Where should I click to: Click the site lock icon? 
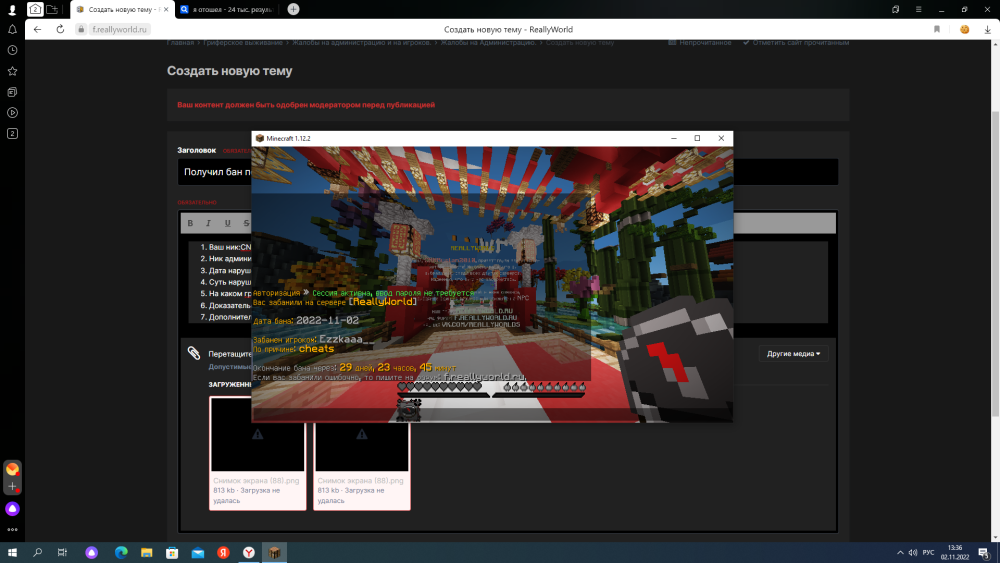tap(81, 29)
